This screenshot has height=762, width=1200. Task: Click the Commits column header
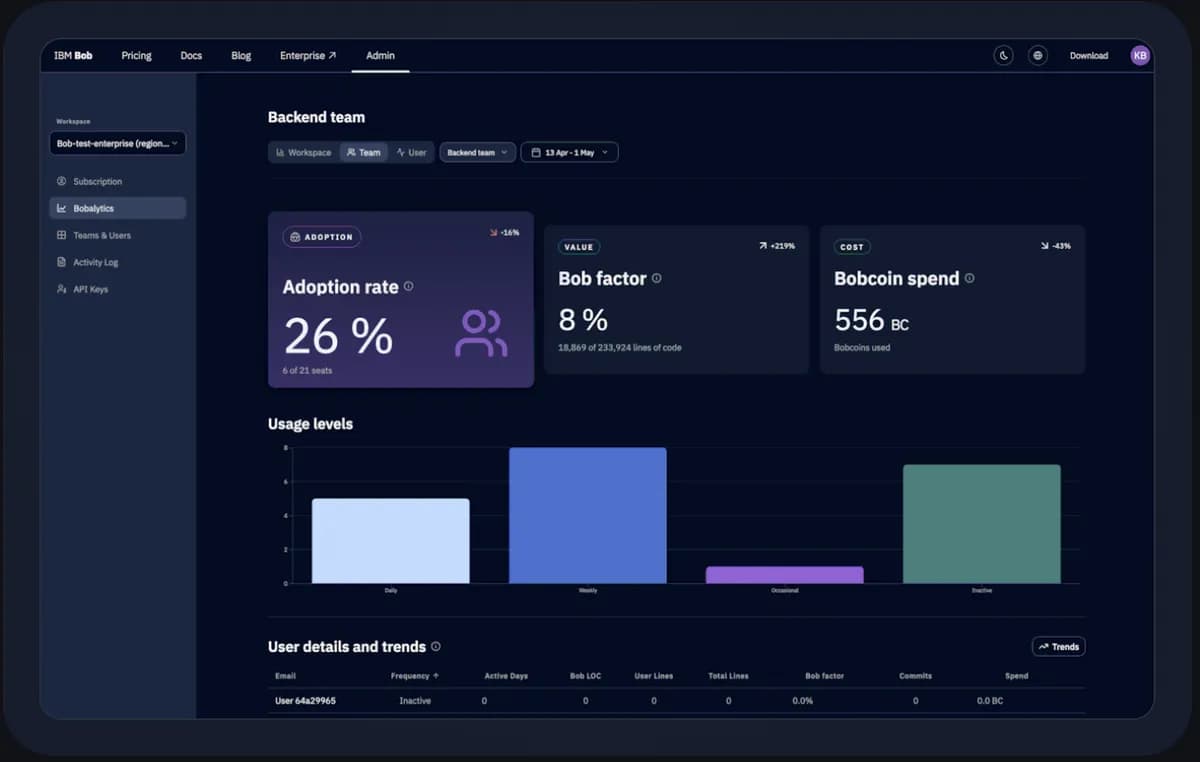coord(915,676)
